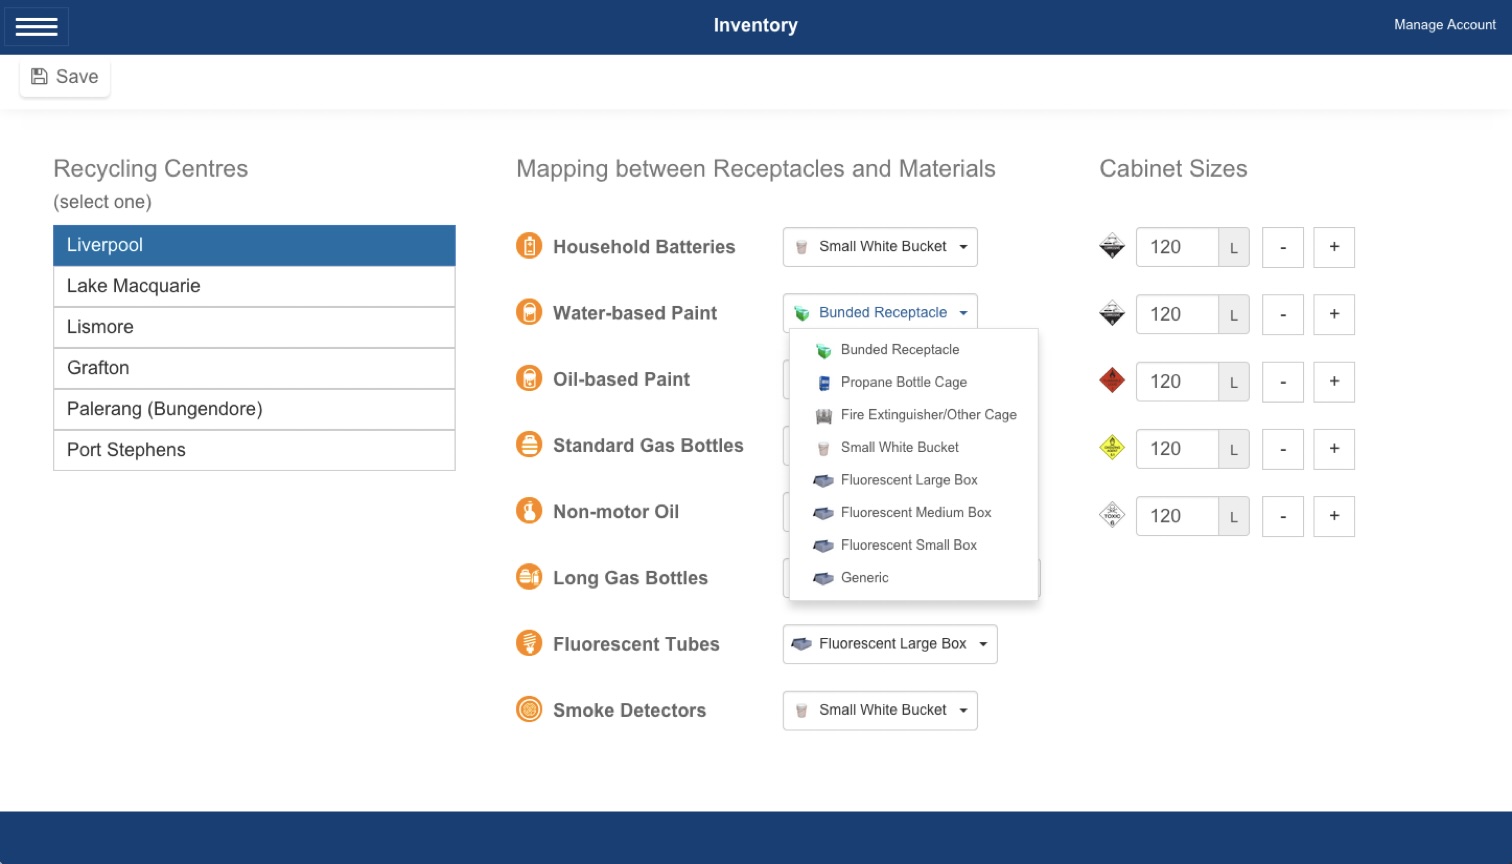Choose Propane Bottle Cage option
This screenshot has height=864, width=1512.
914,382
